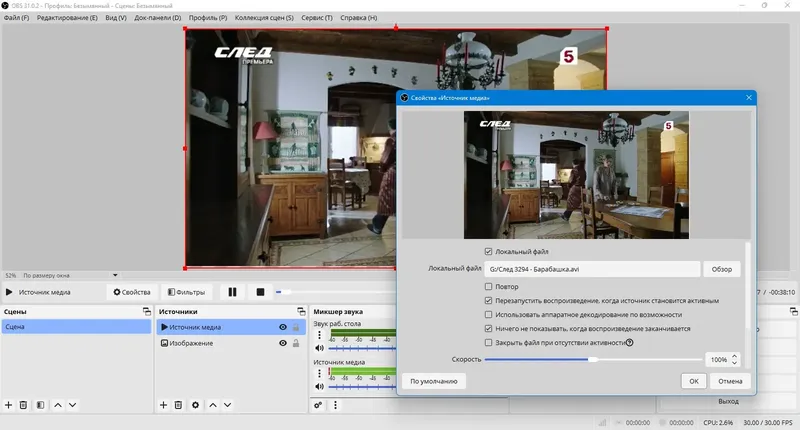Open scene filters icon in the Сцены panel
Screen dimensions: 800x430
(x=40, y=405)
